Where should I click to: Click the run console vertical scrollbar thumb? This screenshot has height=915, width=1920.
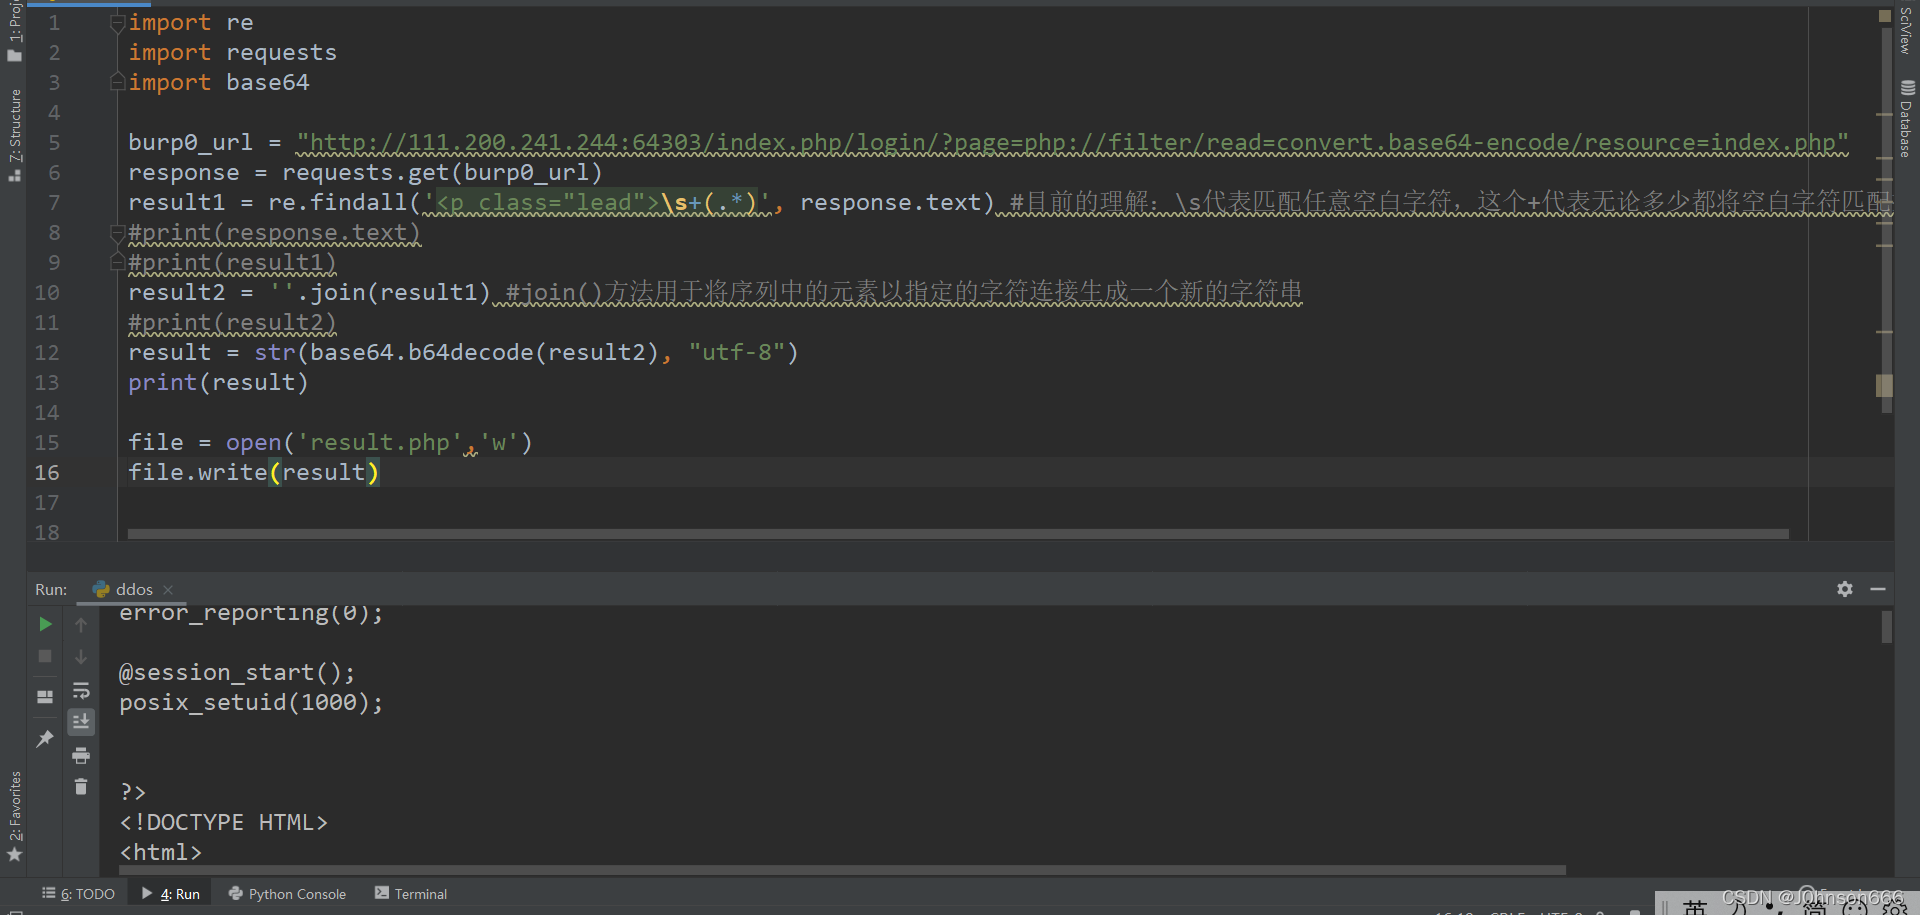[1887, 627]
